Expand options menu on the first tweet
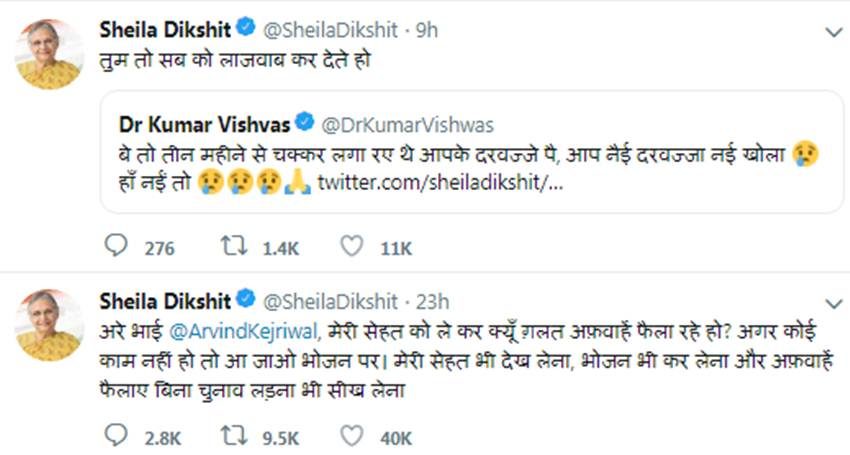 click(x=832, y=32)
